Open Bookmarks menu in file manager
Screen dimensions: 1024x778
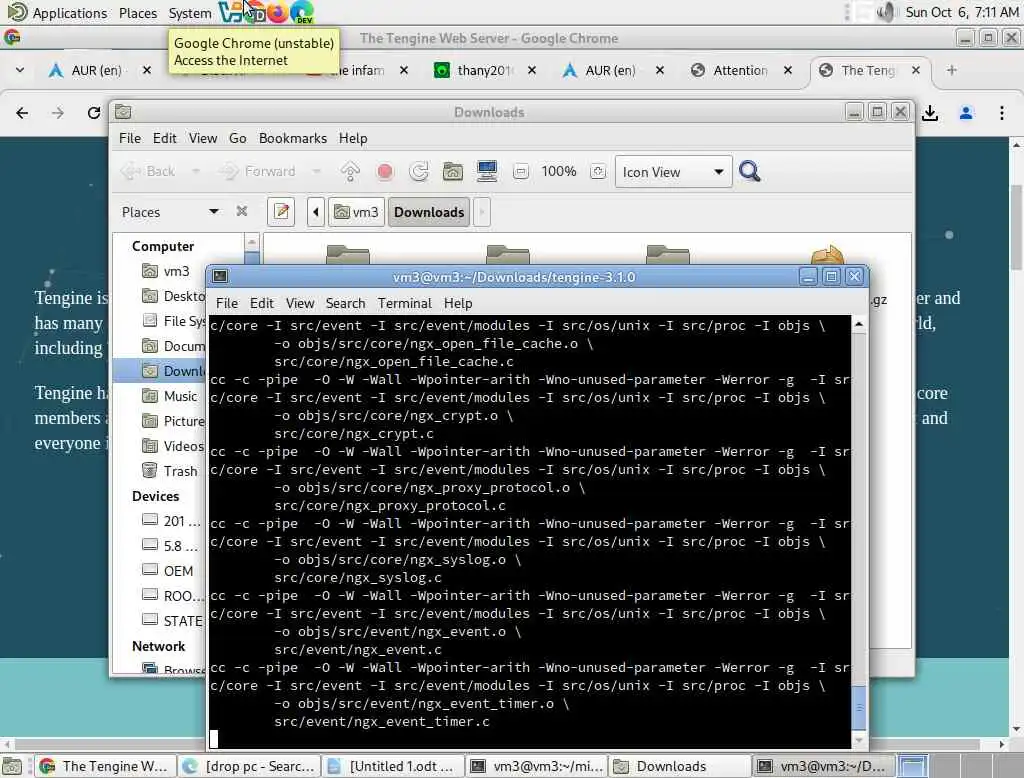tap(293, 138)
